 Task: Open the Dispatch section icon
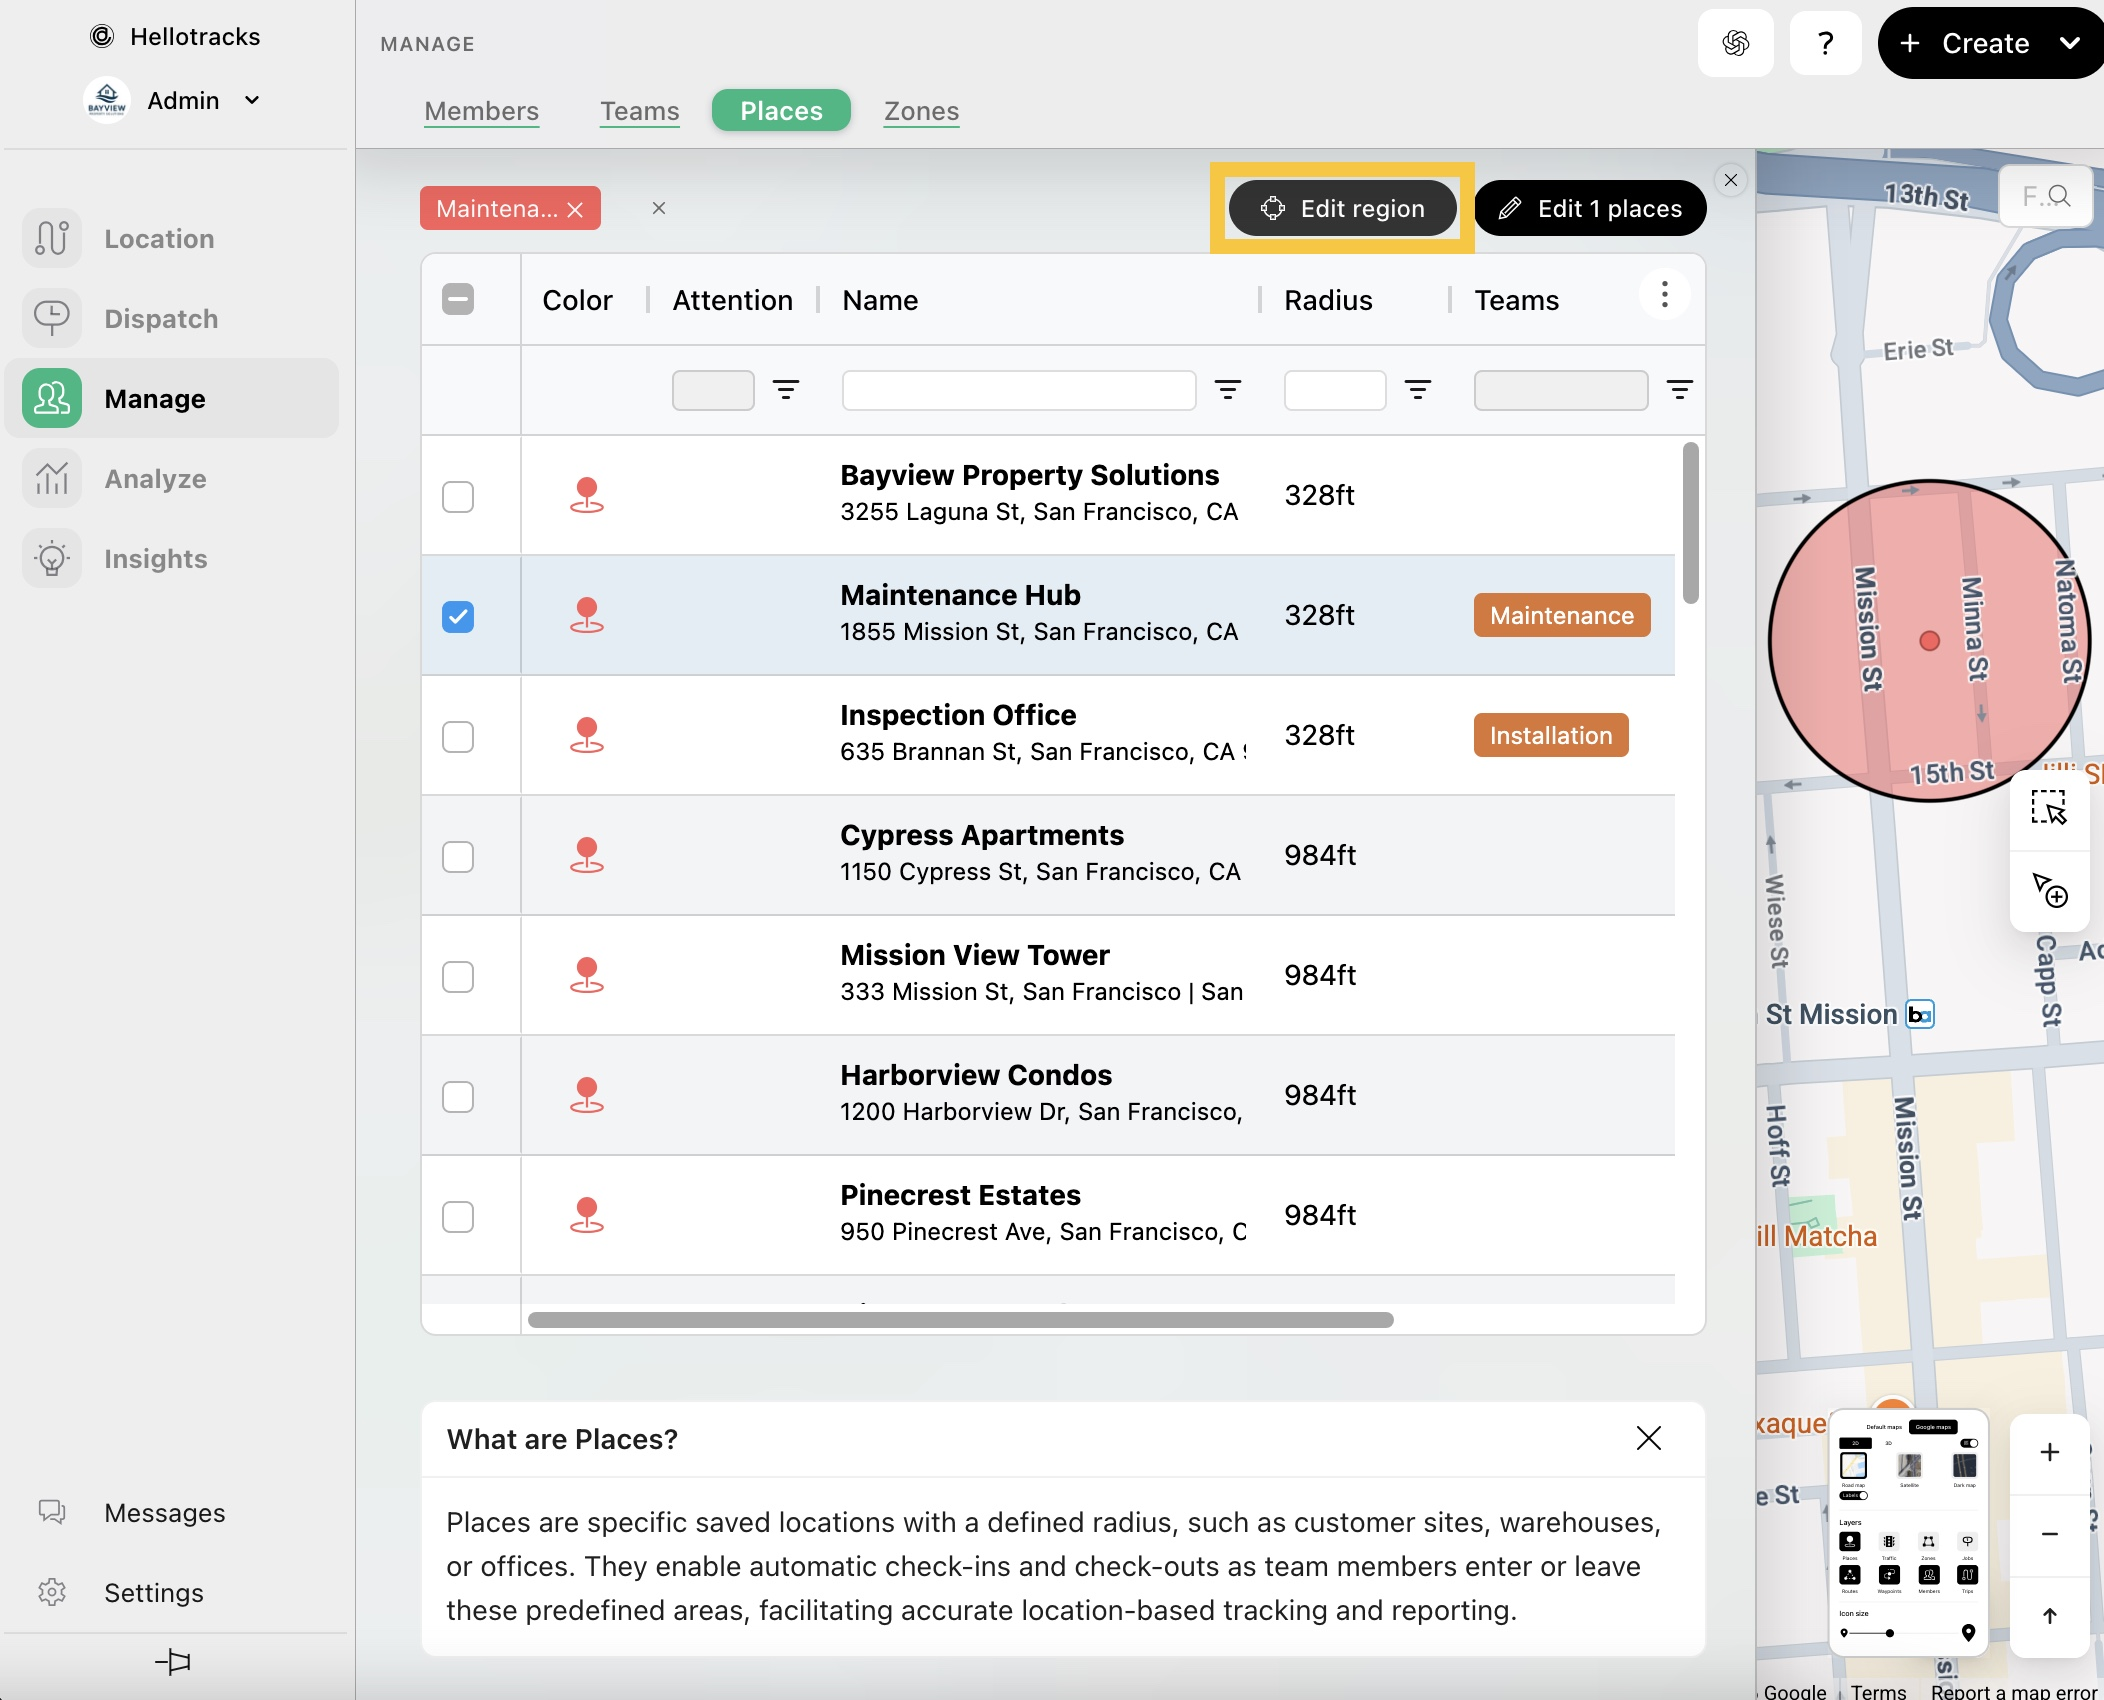(x=52, y=318)
